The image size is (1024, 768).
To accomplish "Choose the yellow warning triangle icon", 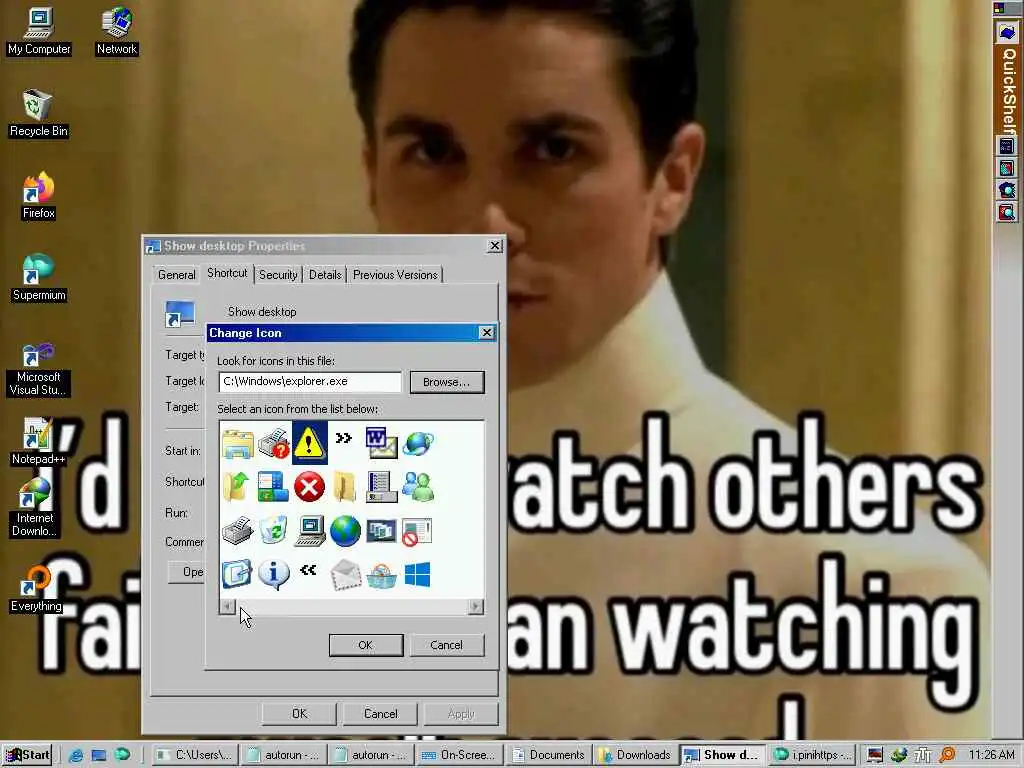I will click(x=309, y=443).
